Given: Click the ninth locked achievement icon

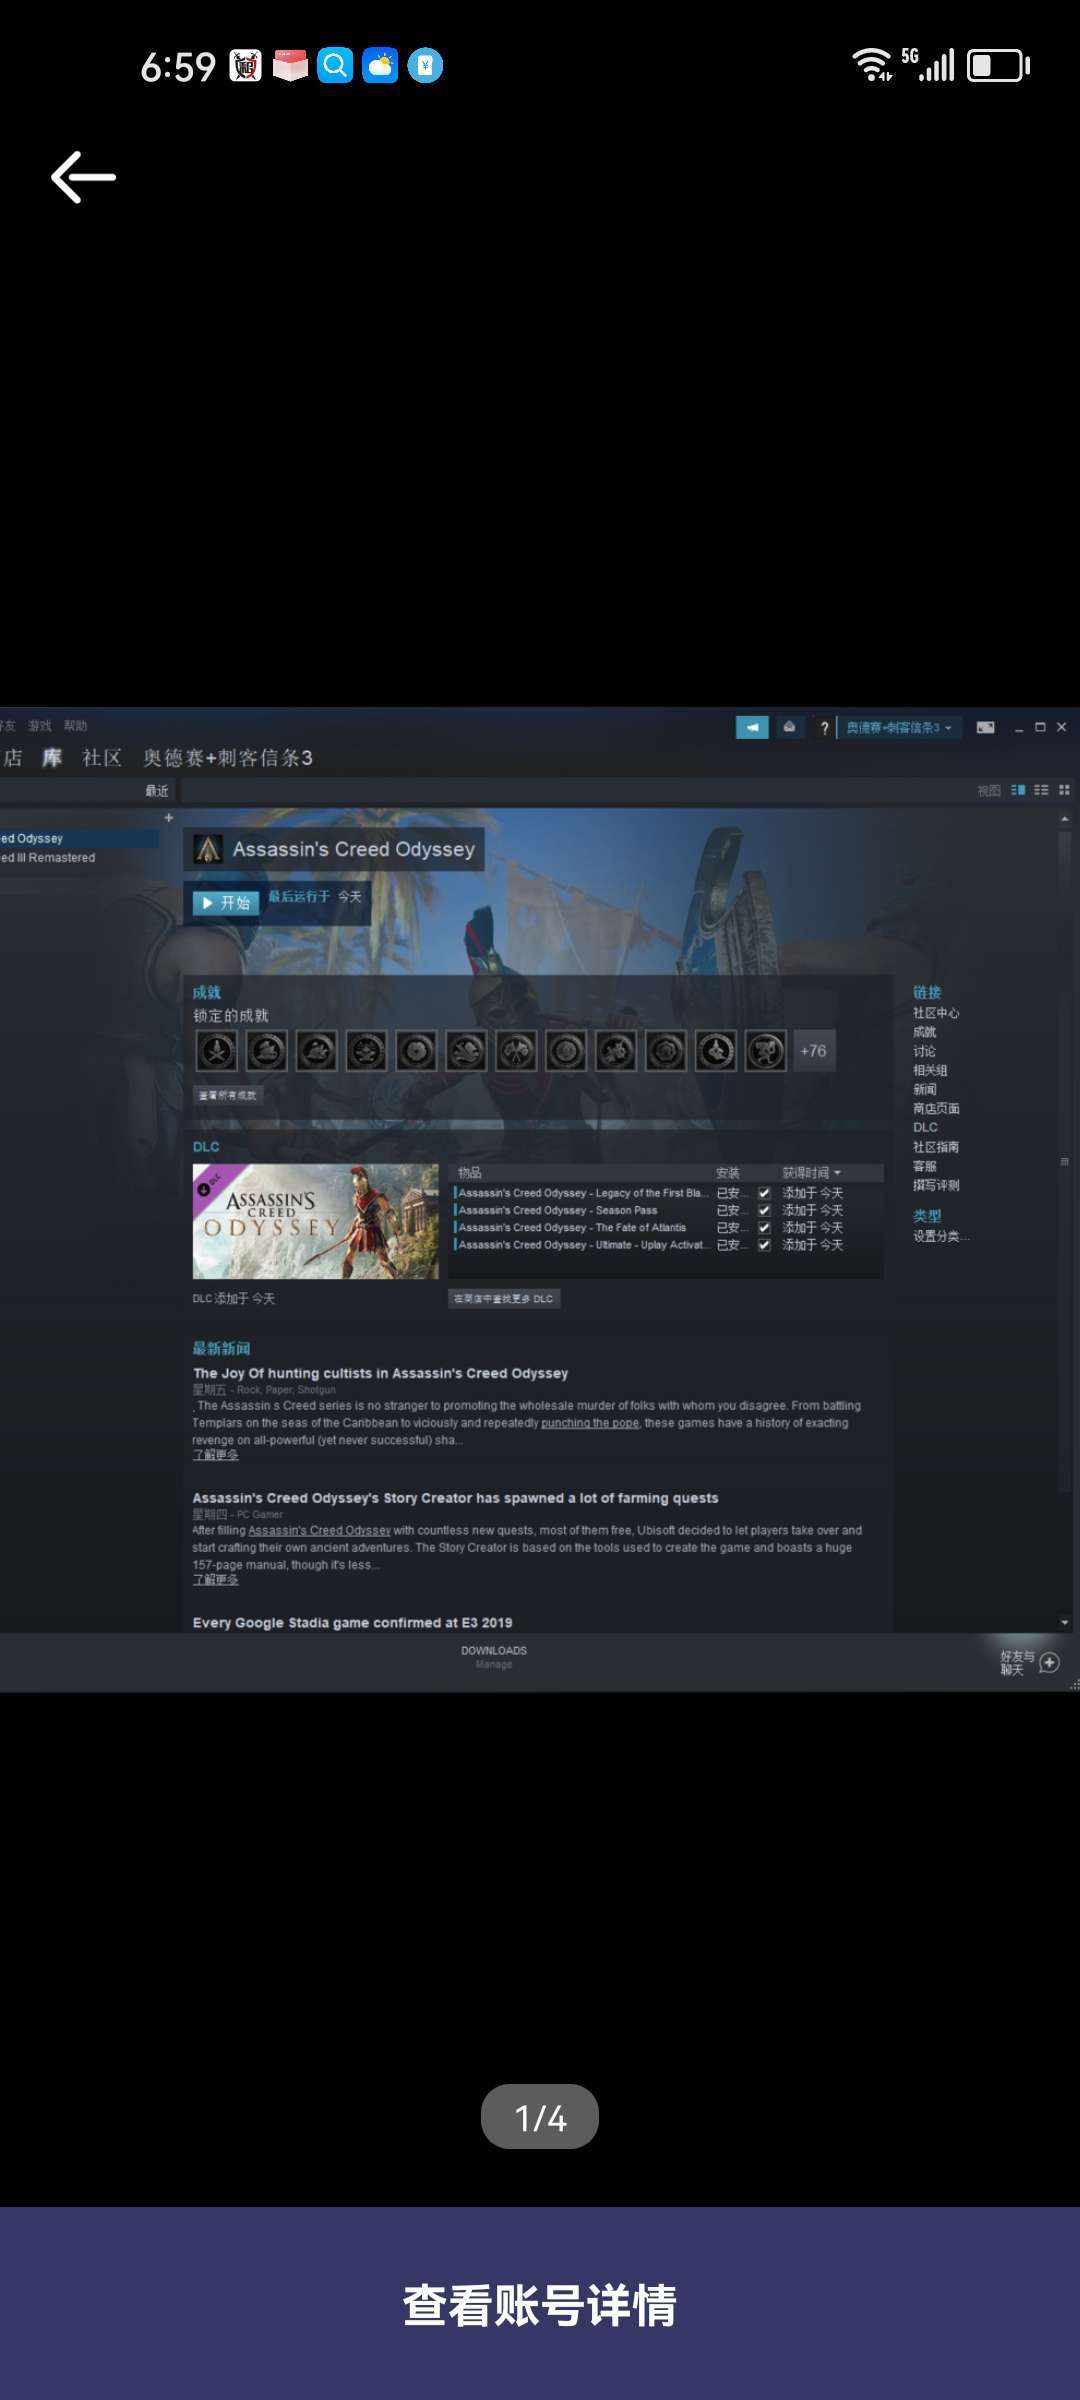Looking at the screenshot, I should pos(617,1051).
